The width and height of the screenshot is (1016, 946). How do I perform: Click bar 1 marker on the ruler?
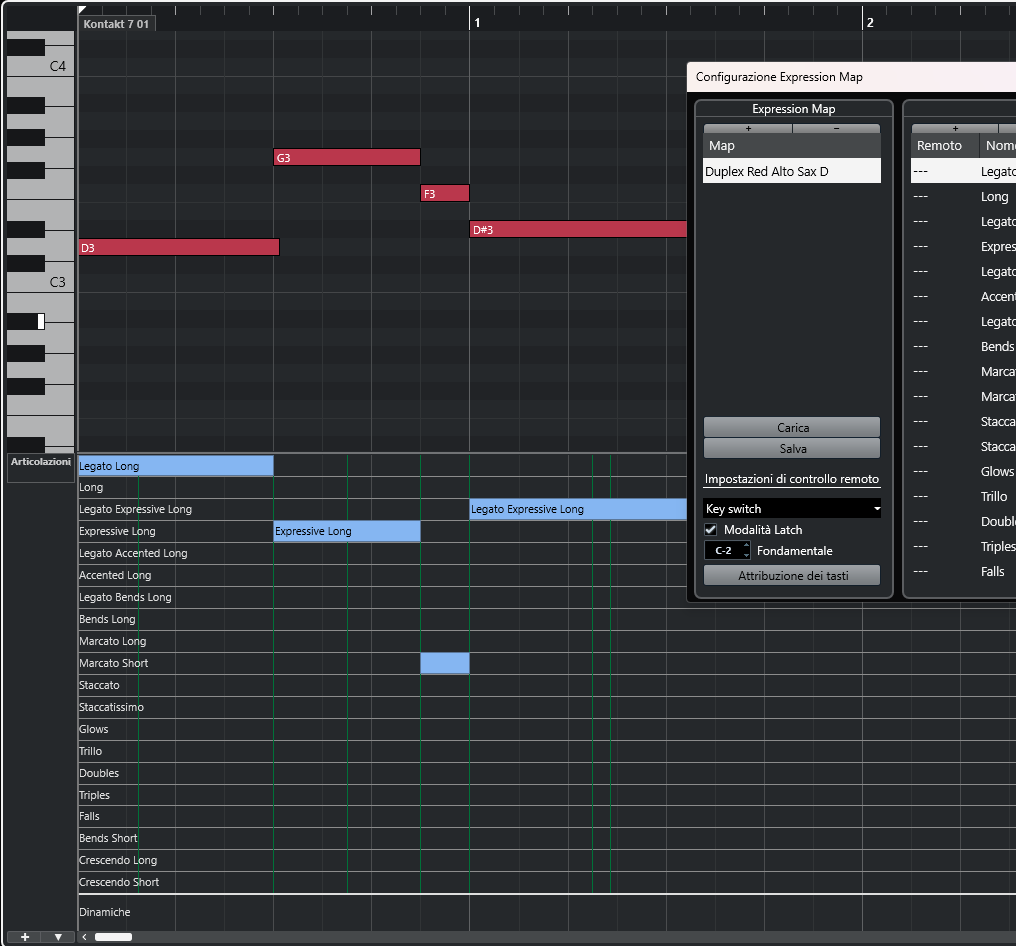click(x=477, y=23)
